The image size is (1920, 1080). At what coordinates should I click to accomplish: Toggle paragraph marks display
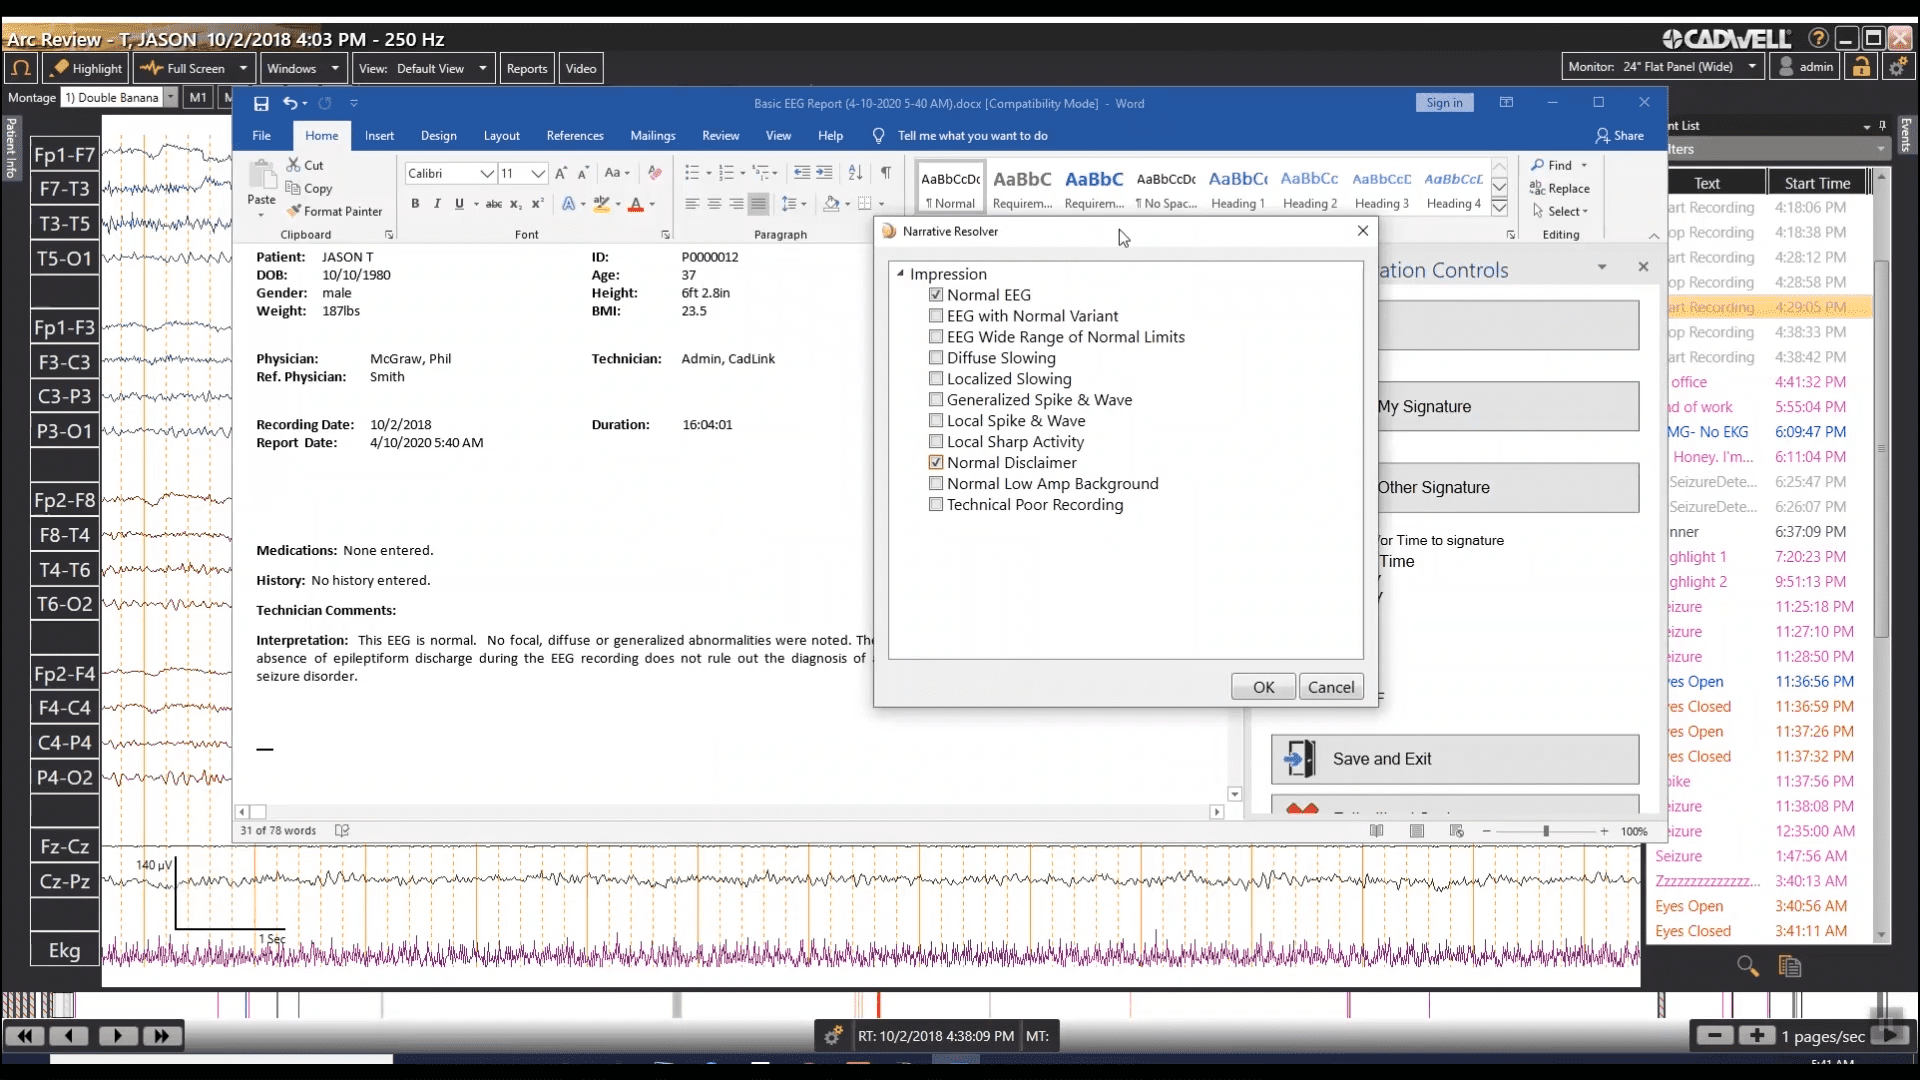pyautogui.click(x=886, y=172)
